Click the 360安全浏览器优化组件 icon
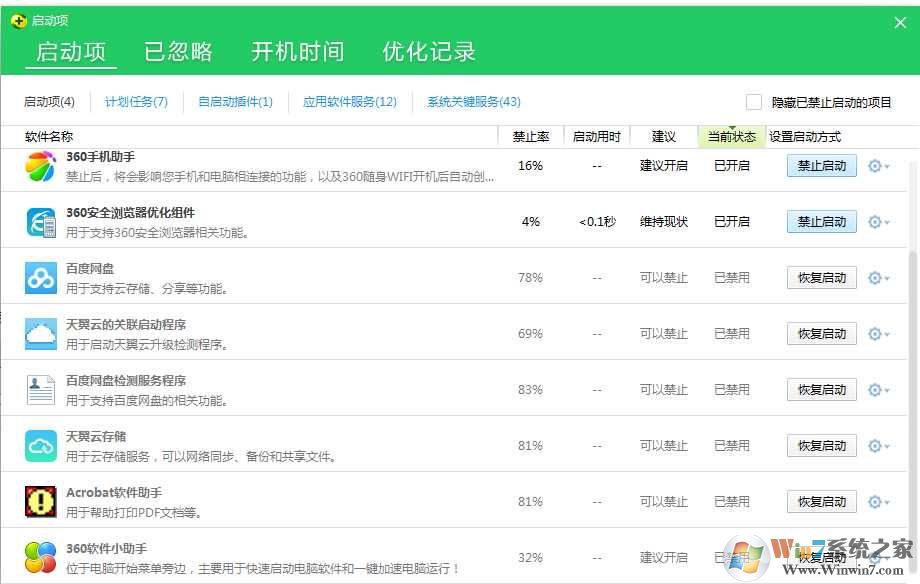This screenshot has width=920, height=584. tap(41, 222)
